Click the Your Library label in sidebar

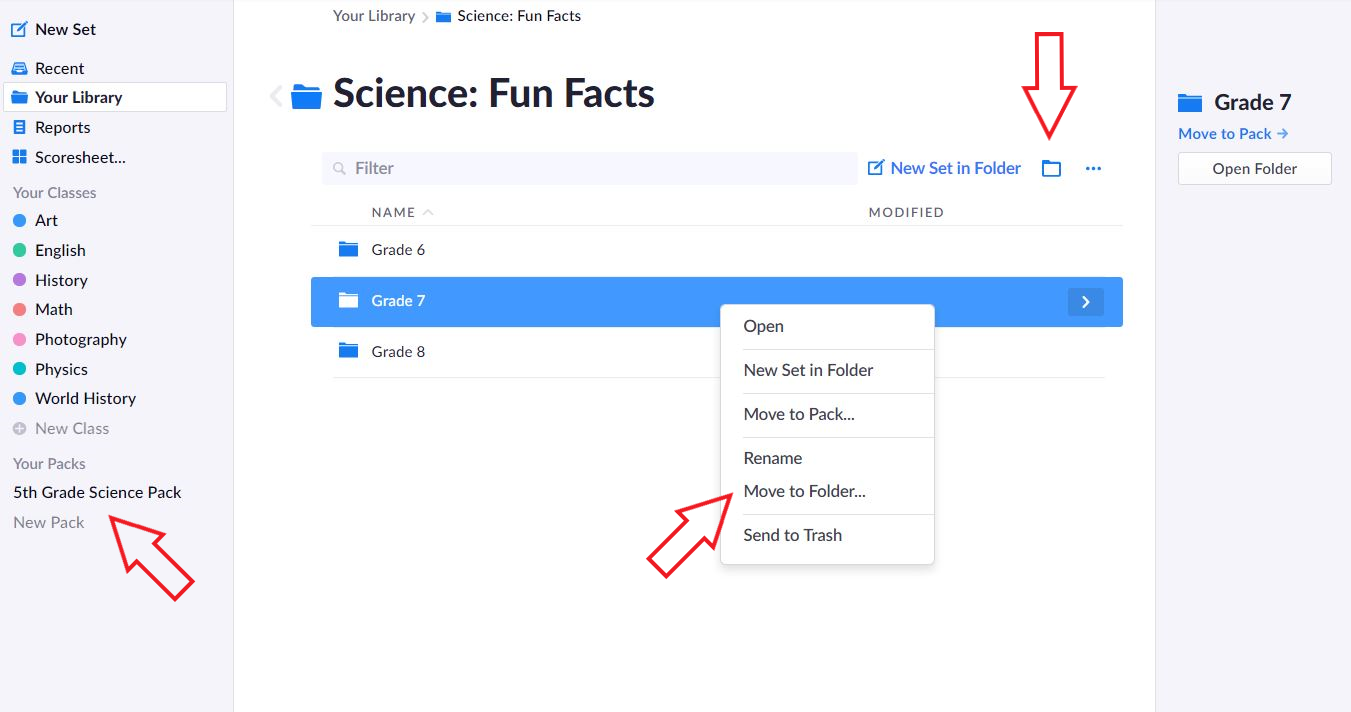click(x=79, y=97)
